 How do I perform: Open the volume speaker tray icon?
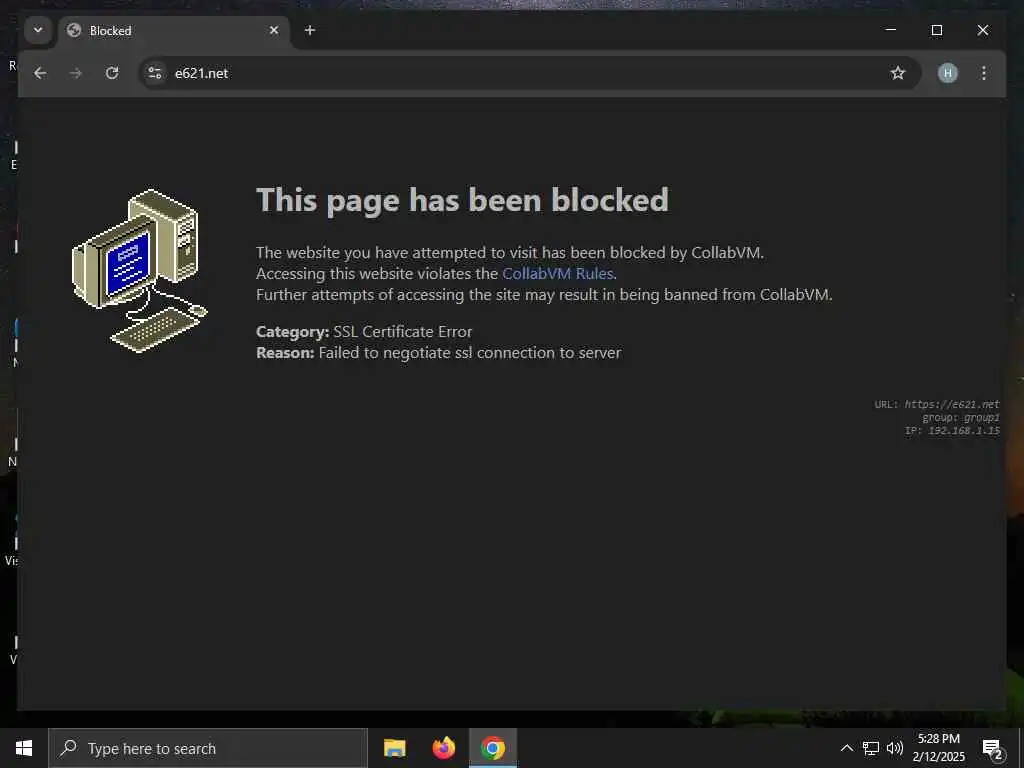click(895, 748)
